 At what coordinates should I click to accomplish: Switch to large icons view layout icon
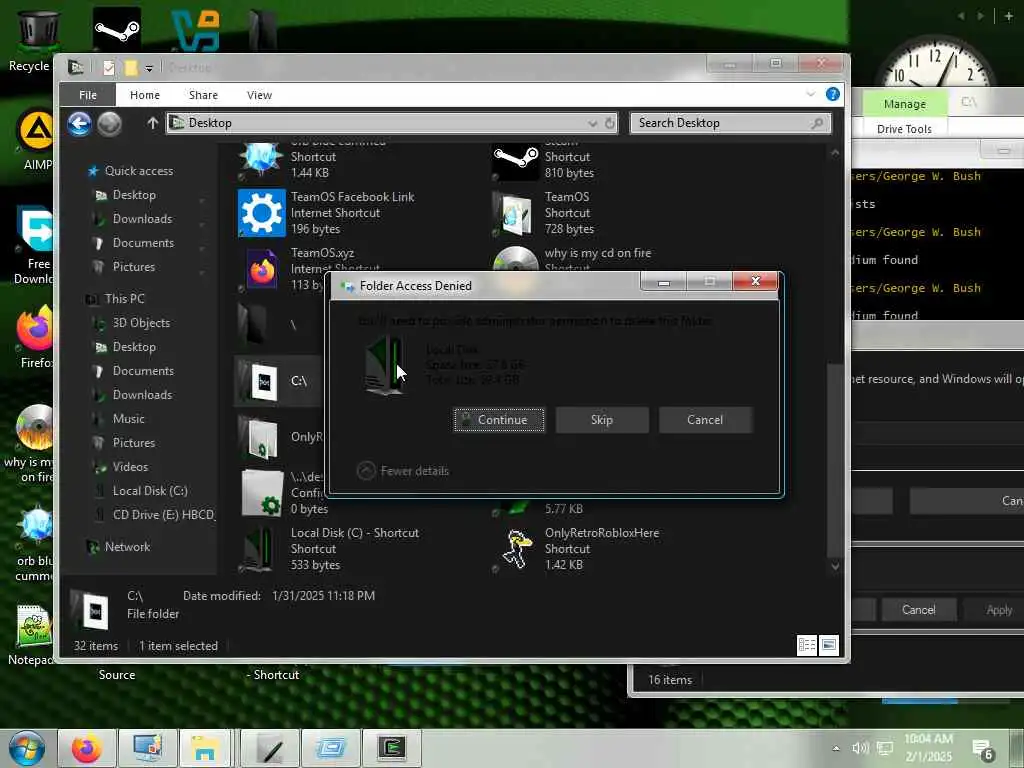[829, 645]
